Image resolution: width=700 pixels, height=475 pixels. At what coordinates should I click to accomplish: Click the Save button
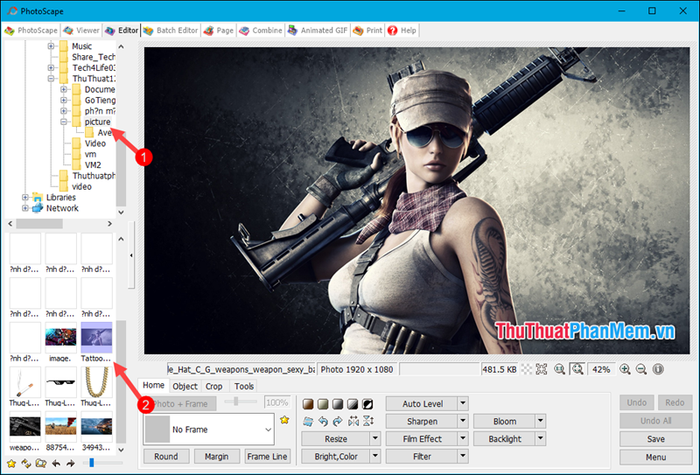[x=656, y=439]
